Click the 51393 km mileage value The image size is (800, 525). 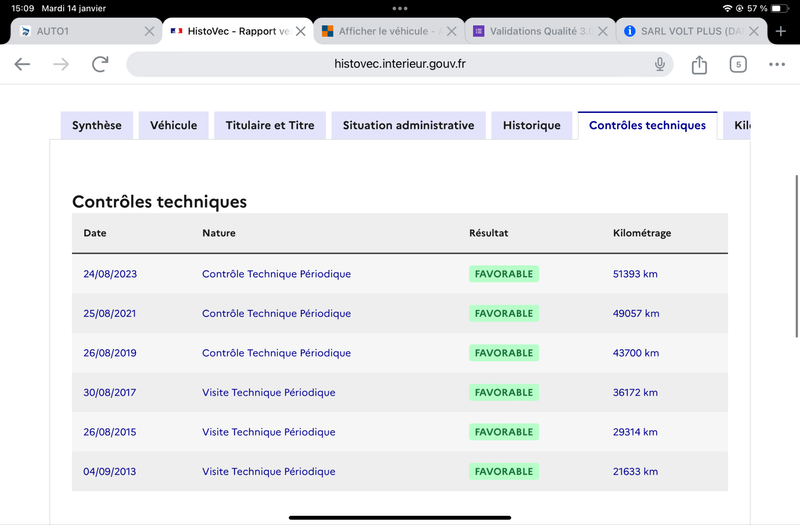click(x=635, y=274)
